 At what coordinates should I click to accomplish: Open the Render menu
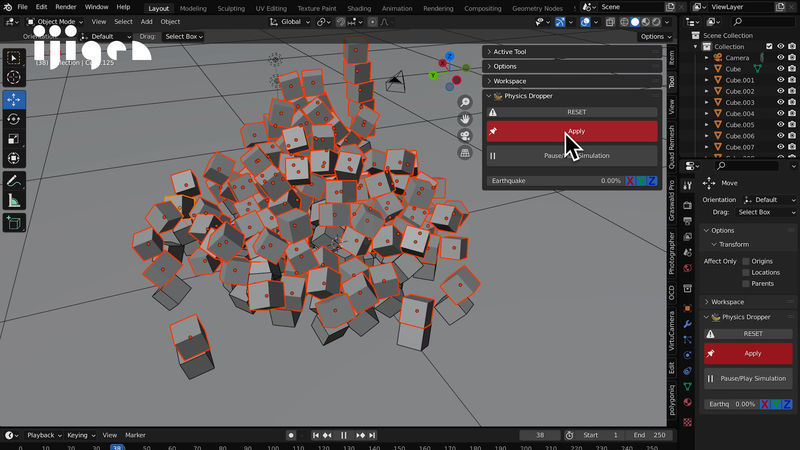66,7
